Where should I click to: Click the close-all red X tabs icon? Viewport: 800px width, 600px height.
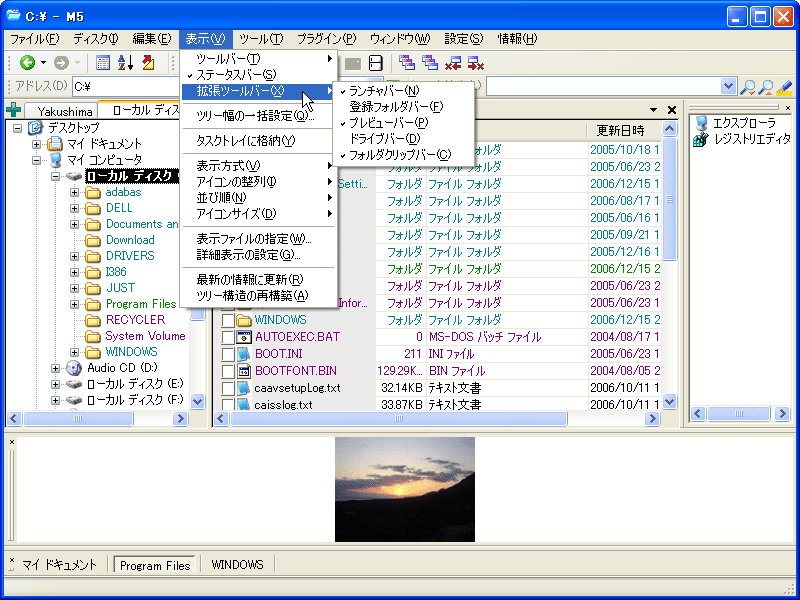pos(476,63)
